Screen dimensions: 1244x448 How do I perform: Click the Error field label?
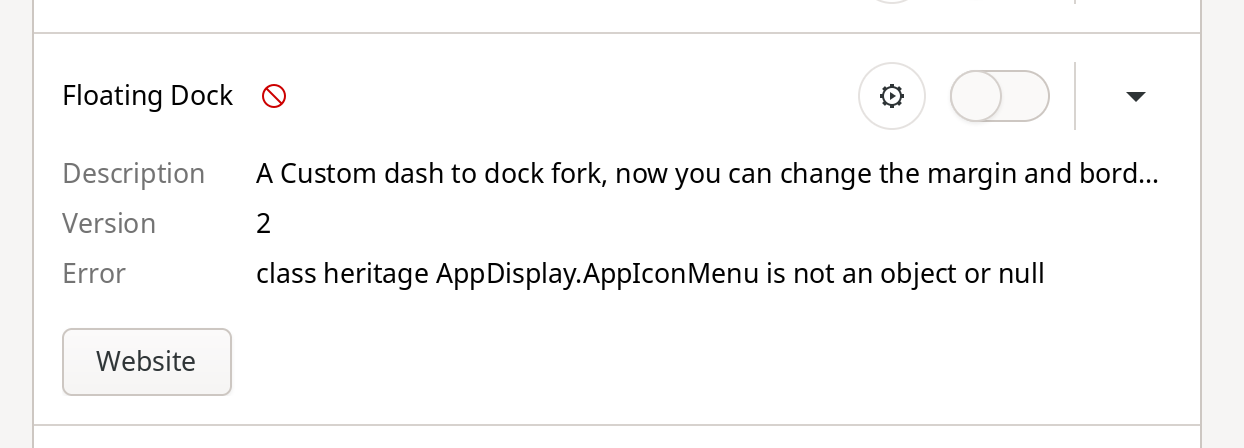pyautogui.click(x=94, y=273)
